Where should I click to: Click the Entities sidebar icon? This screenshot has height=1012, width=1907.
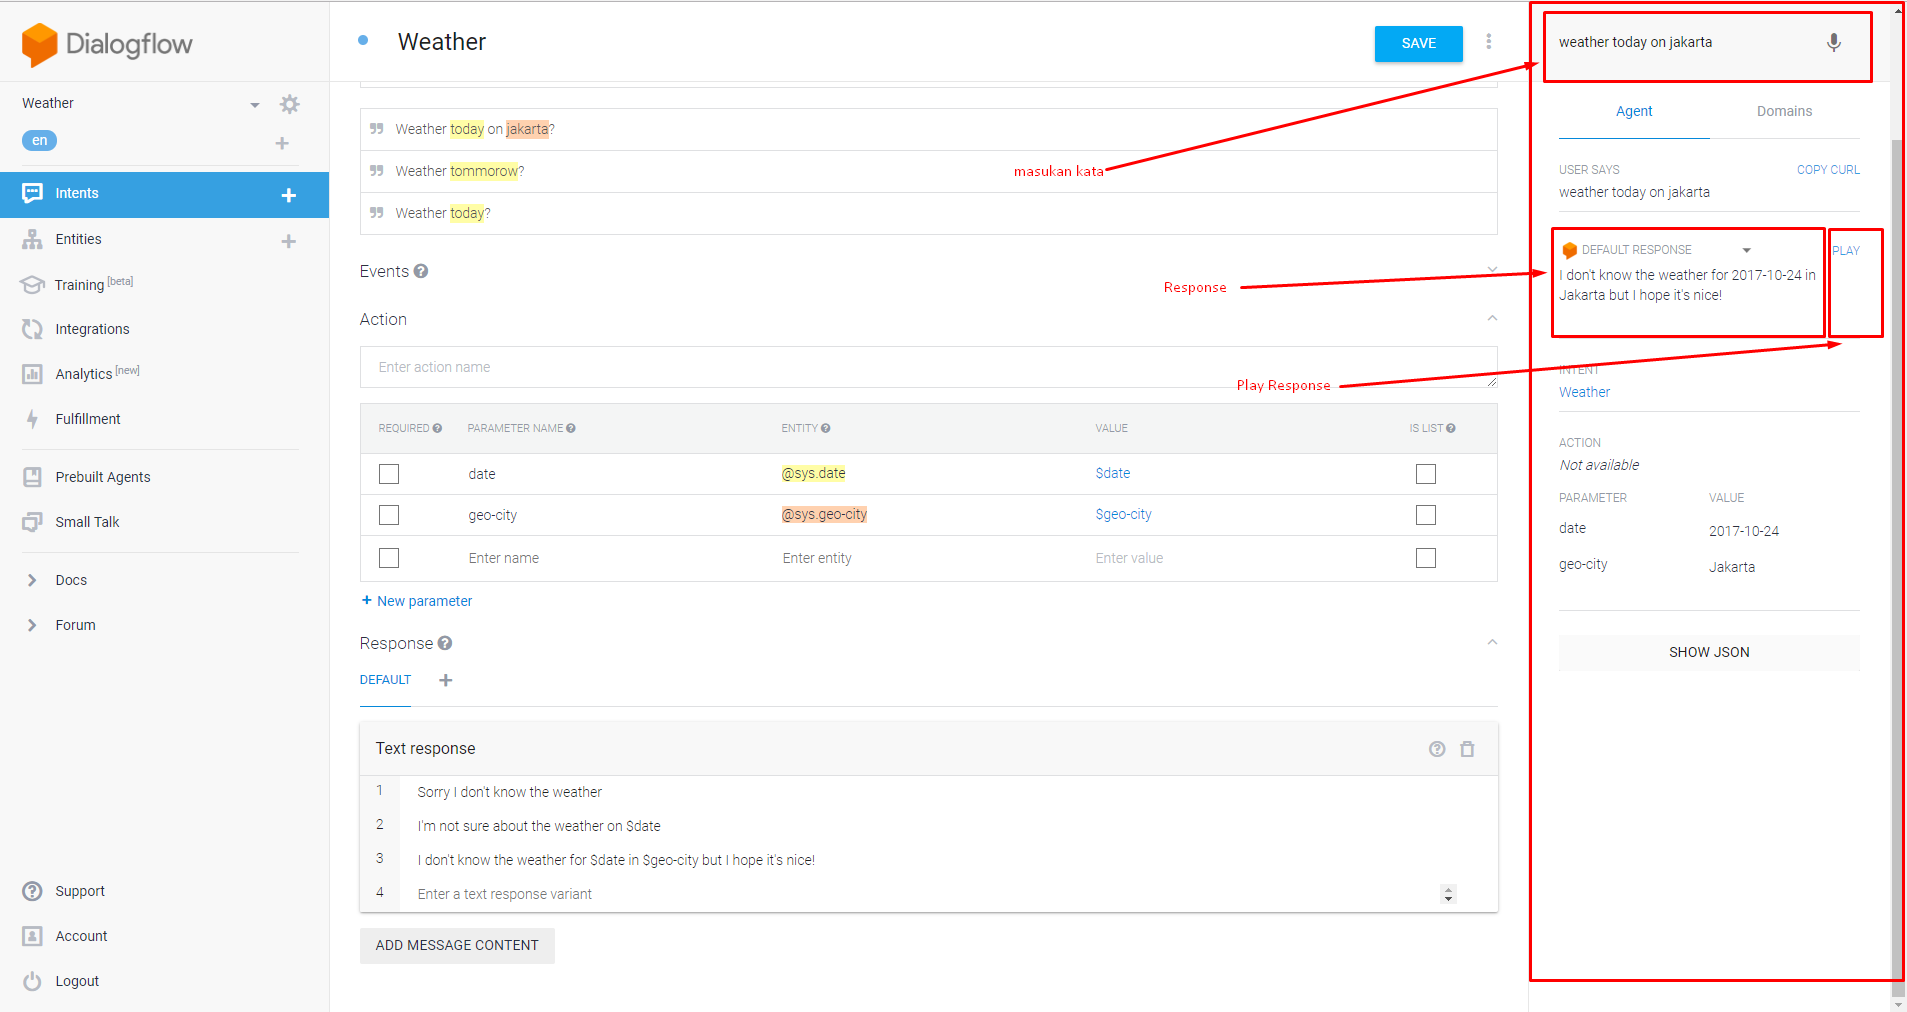33,239
